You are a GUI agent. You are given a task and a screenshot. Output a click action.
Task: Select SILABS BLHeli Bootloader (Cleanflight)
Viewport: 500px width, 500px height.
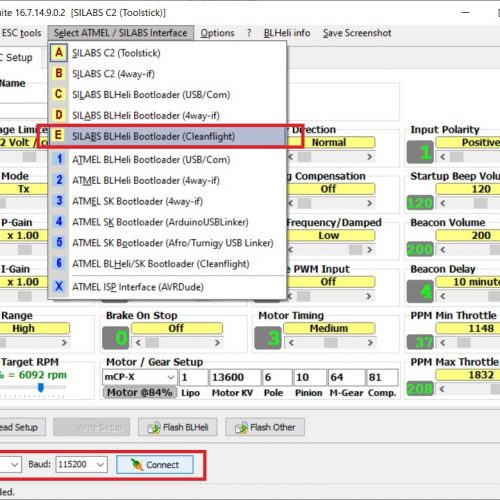click(167, 136)
